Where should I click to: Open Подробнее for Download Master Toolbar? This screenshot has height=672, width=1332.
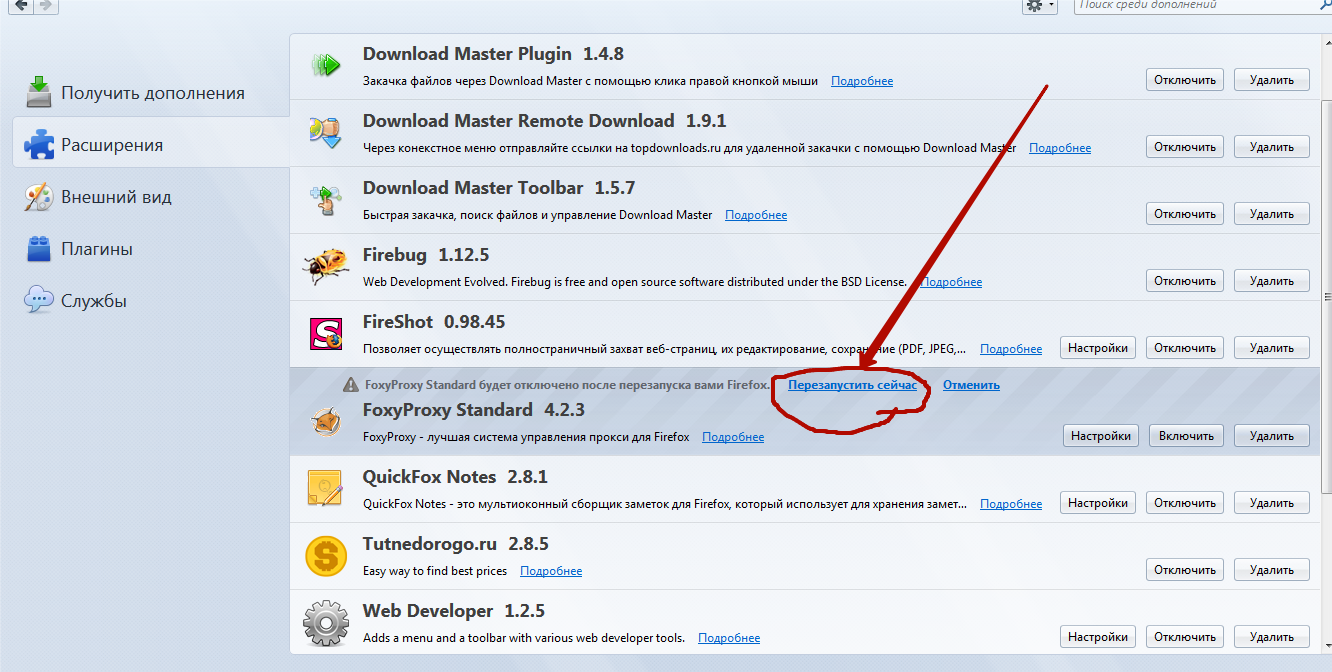coord(756,215)
